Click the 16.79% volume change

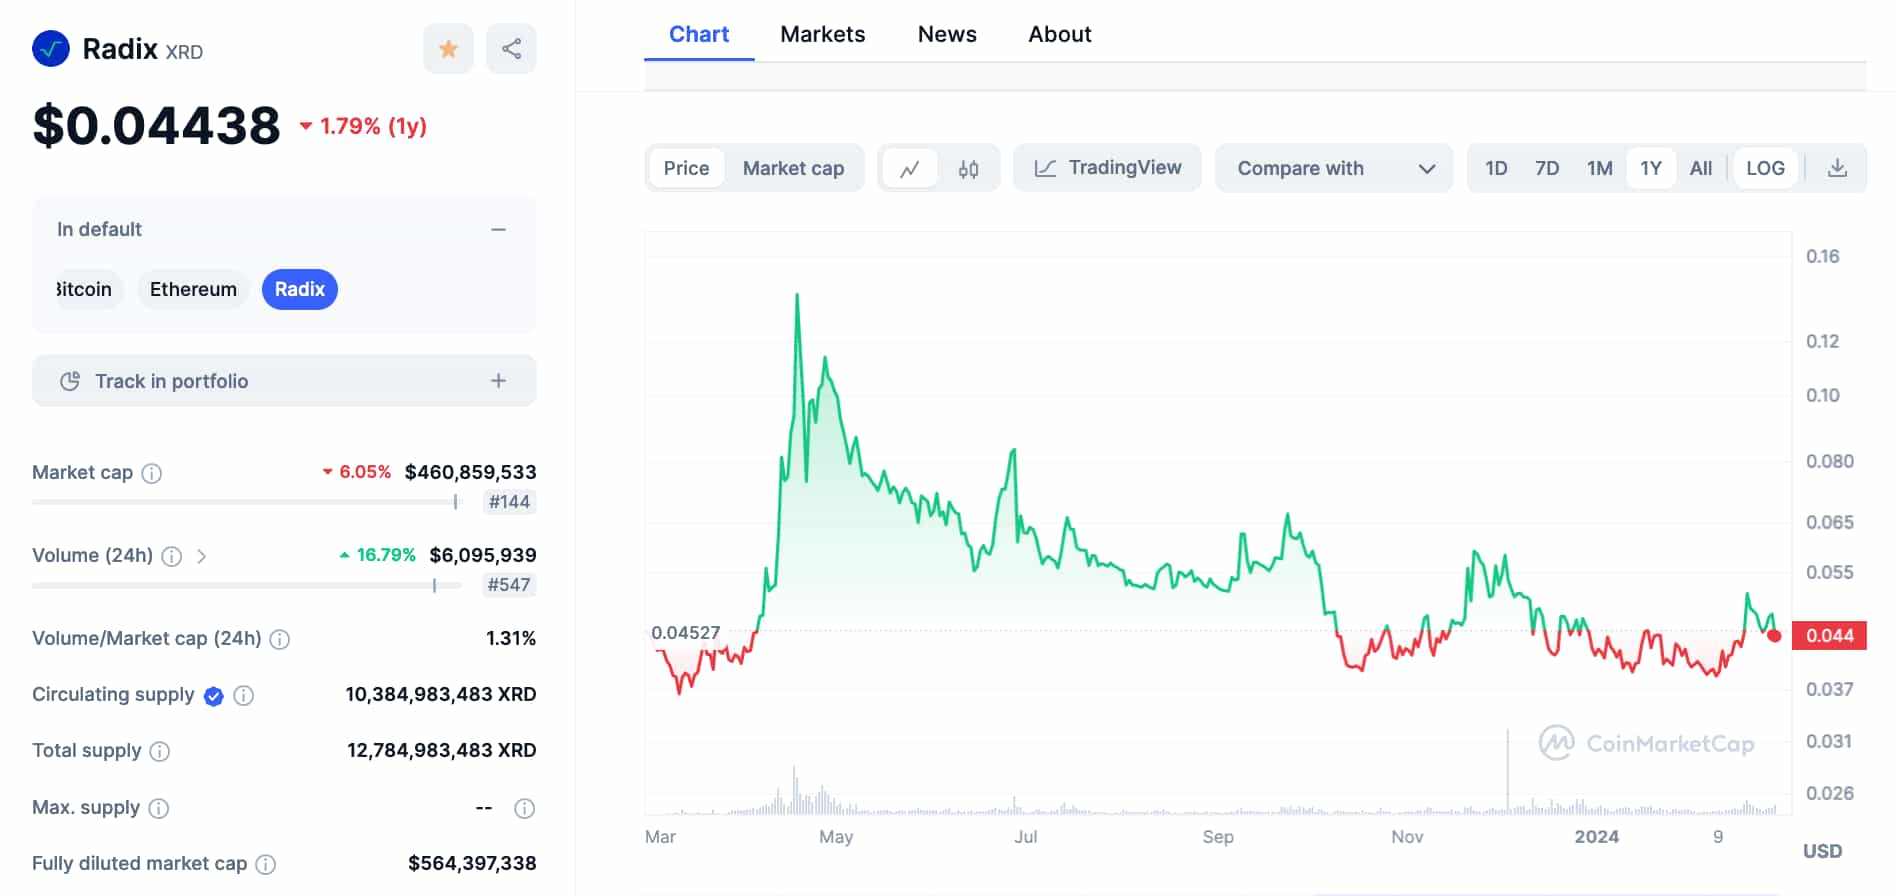pyautogui.click(x=377, y=555)
